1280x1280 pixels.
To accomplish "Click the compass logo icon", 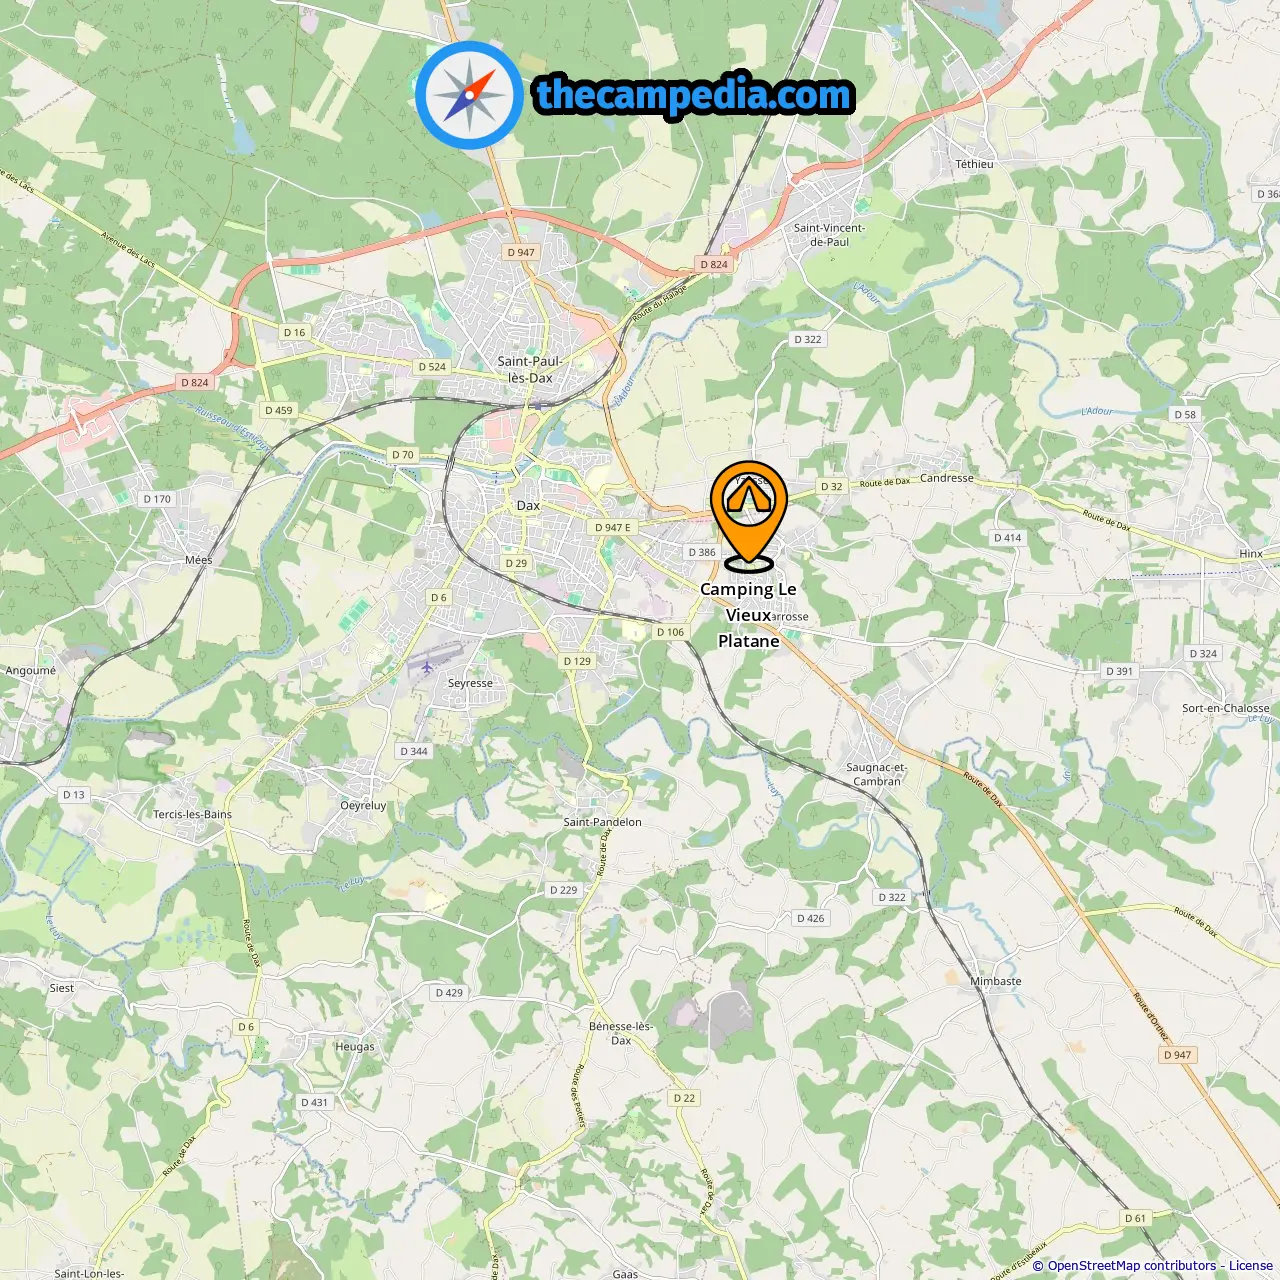I will click(469, 95).
